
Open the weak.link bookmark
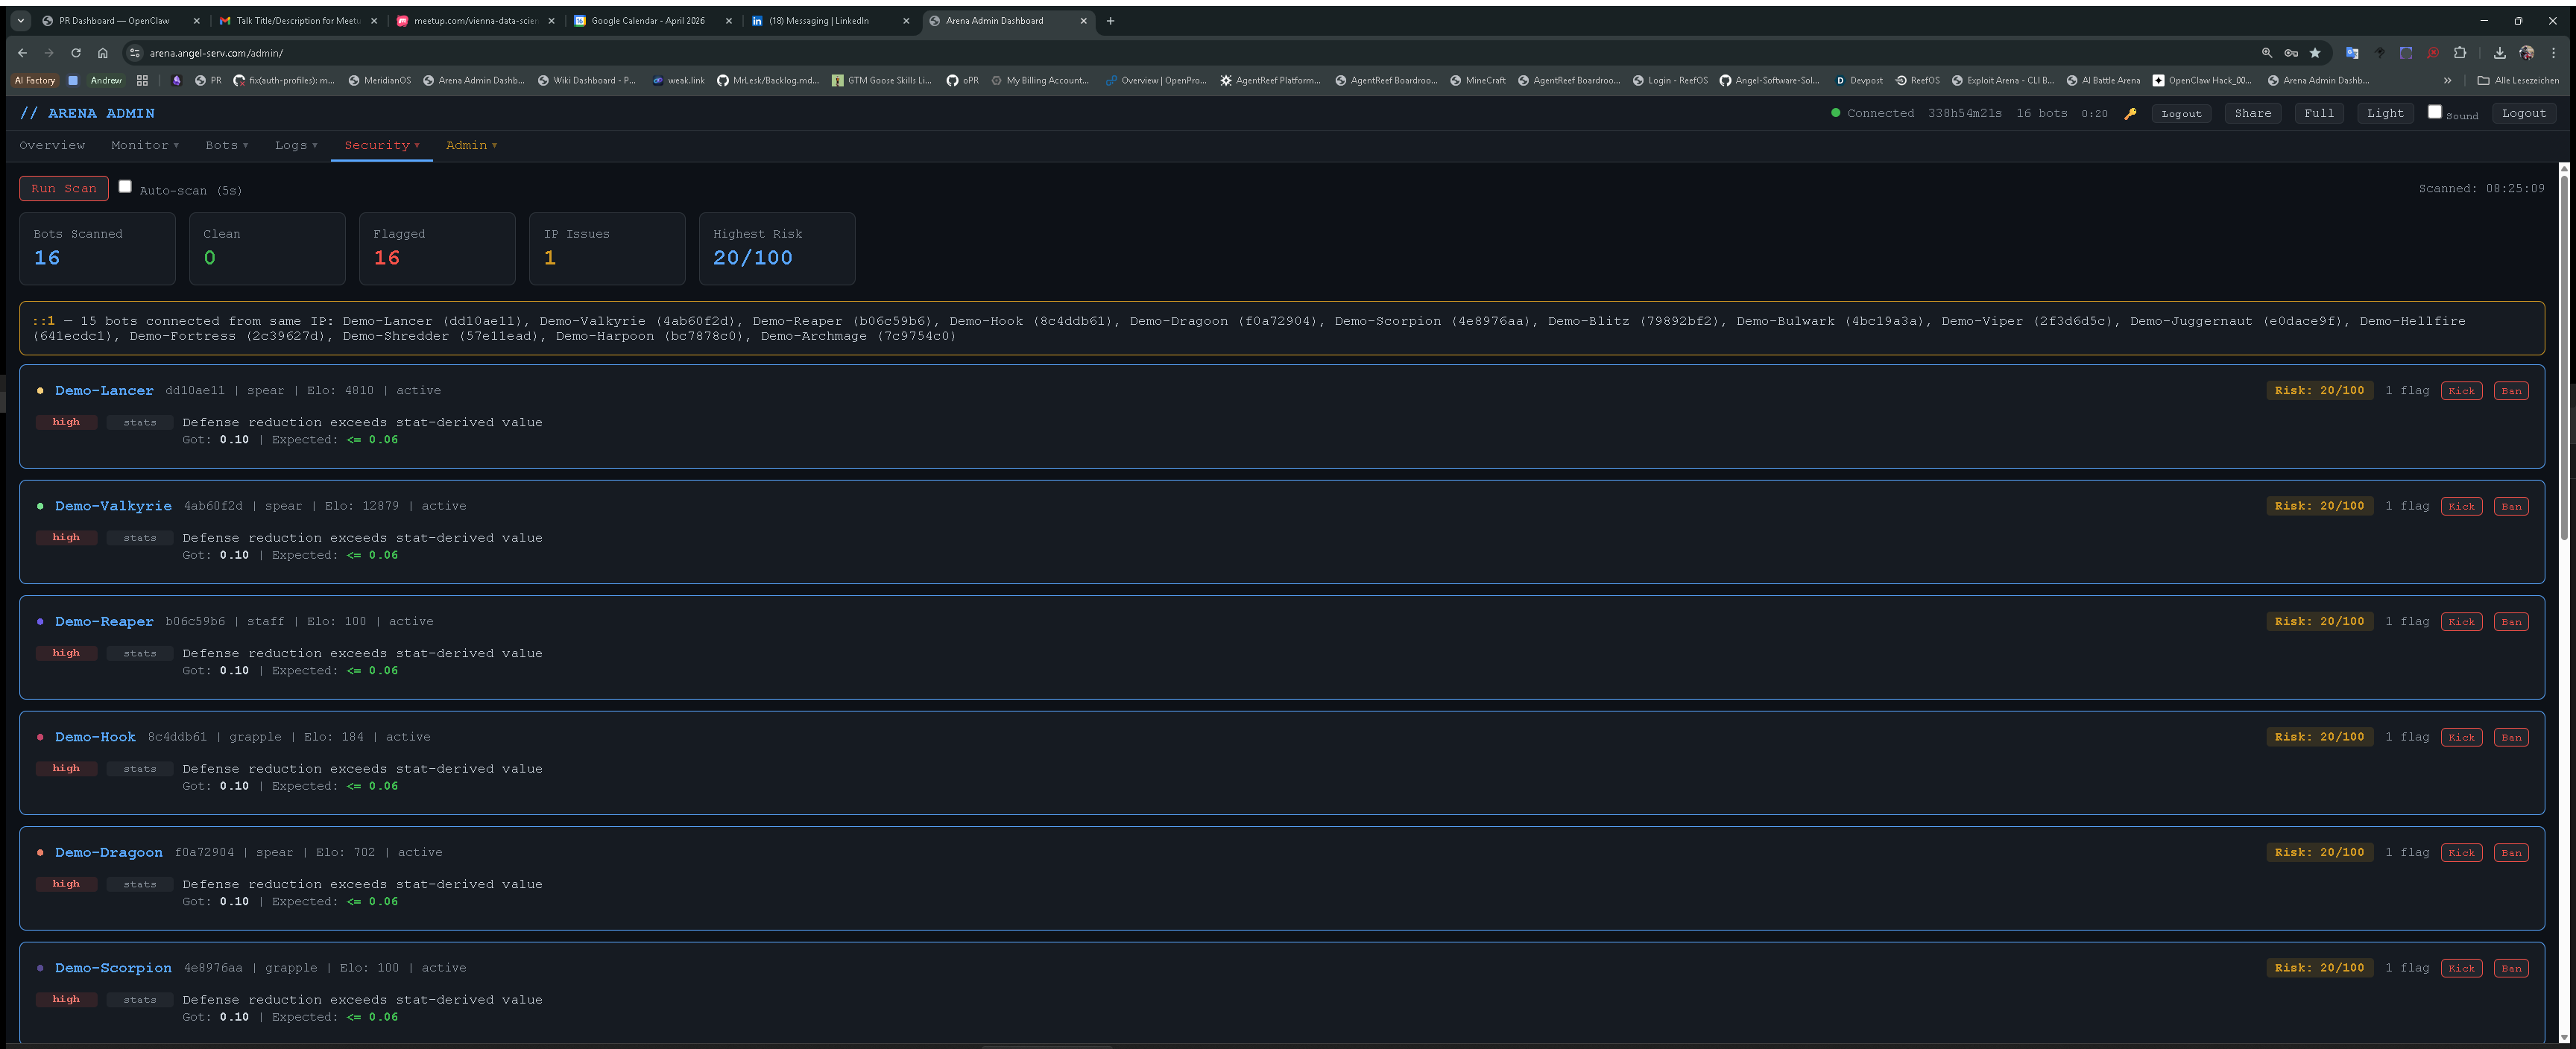coord(679,80)
